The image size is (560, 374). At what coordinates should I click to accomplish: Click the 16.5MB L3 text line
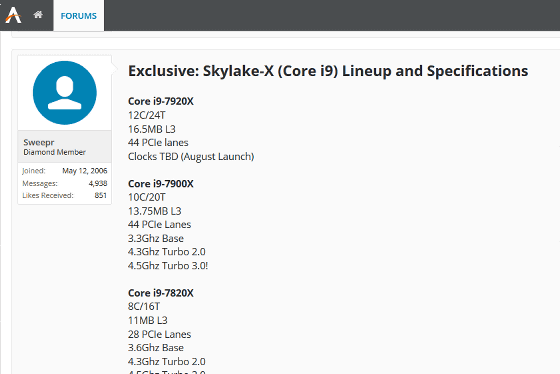pos(152,129)
